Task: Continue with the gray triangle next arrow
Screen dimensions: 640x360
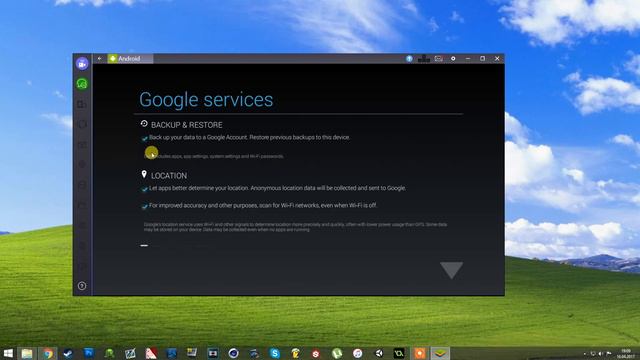Action: pyautogui.click(x=451, y=270)
